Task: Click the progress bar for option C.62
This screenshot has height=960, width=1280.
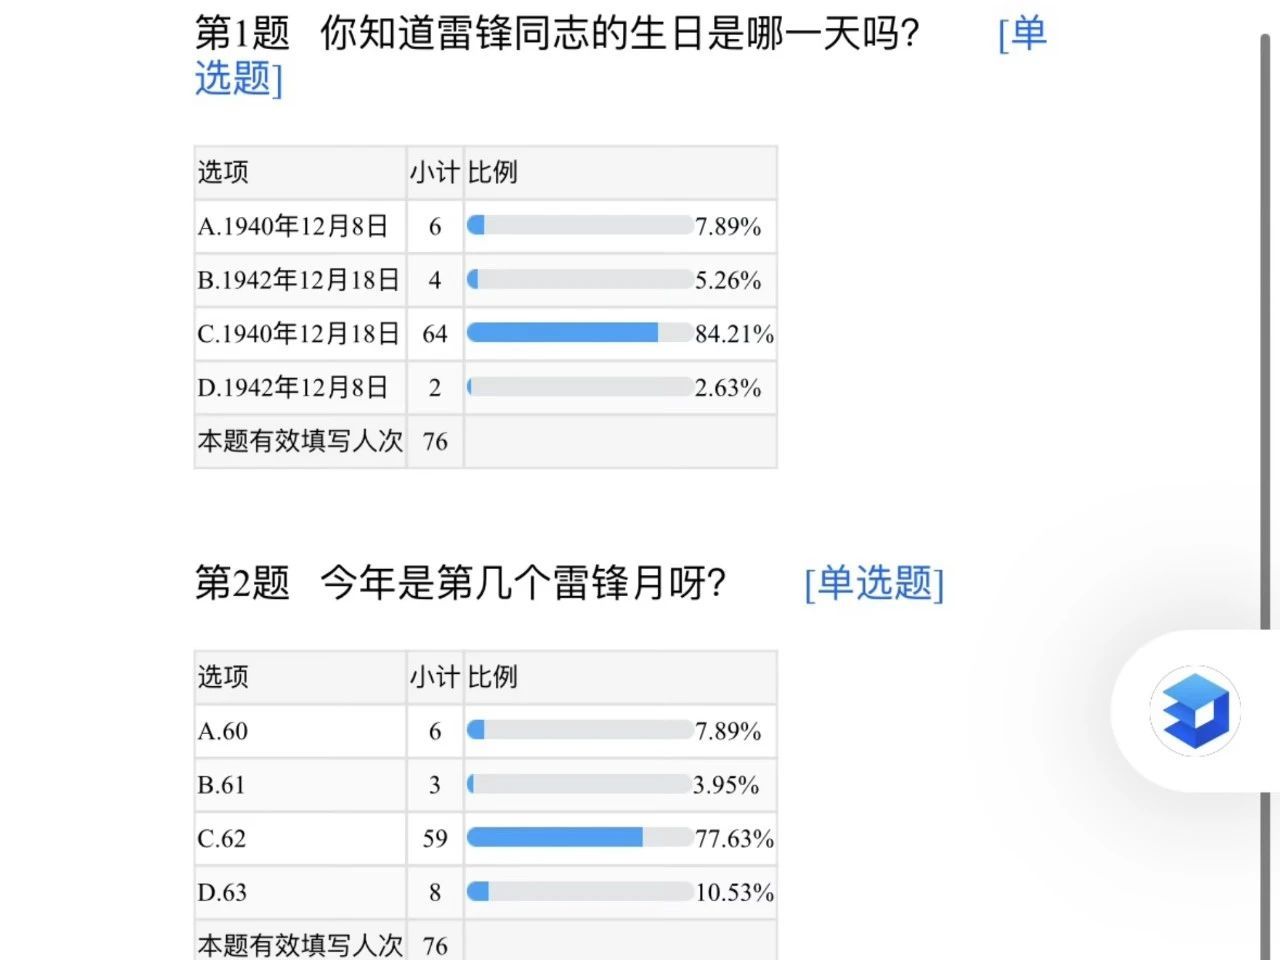Action: pyautogui.click(x=579, y=838)
